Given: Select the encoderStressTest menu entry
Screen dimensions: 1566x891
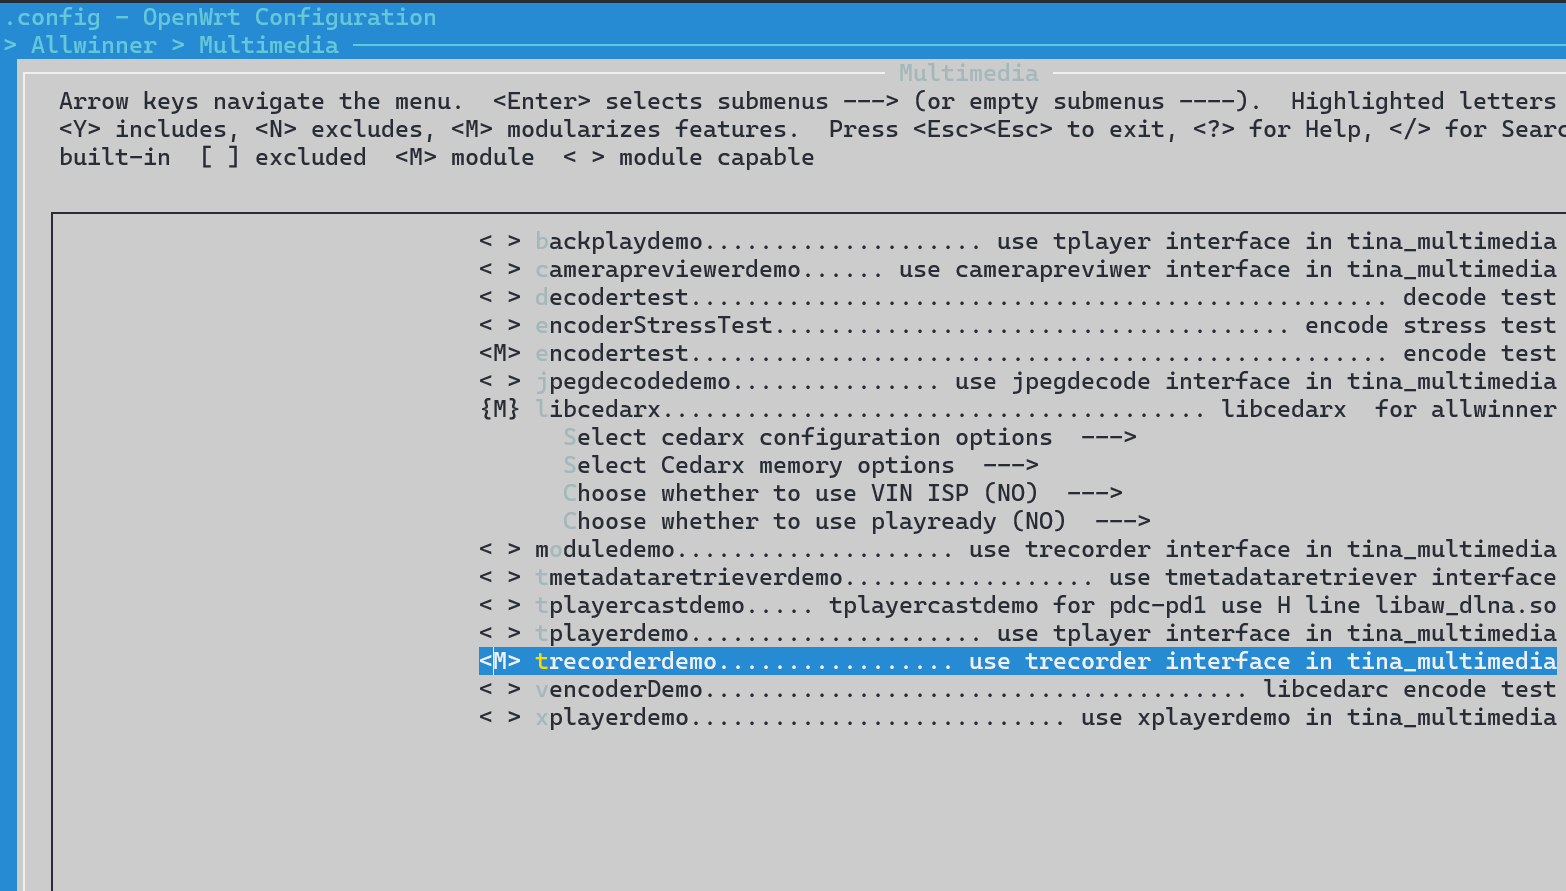Looking at the screenshot, I should [x=1018, y=325].
